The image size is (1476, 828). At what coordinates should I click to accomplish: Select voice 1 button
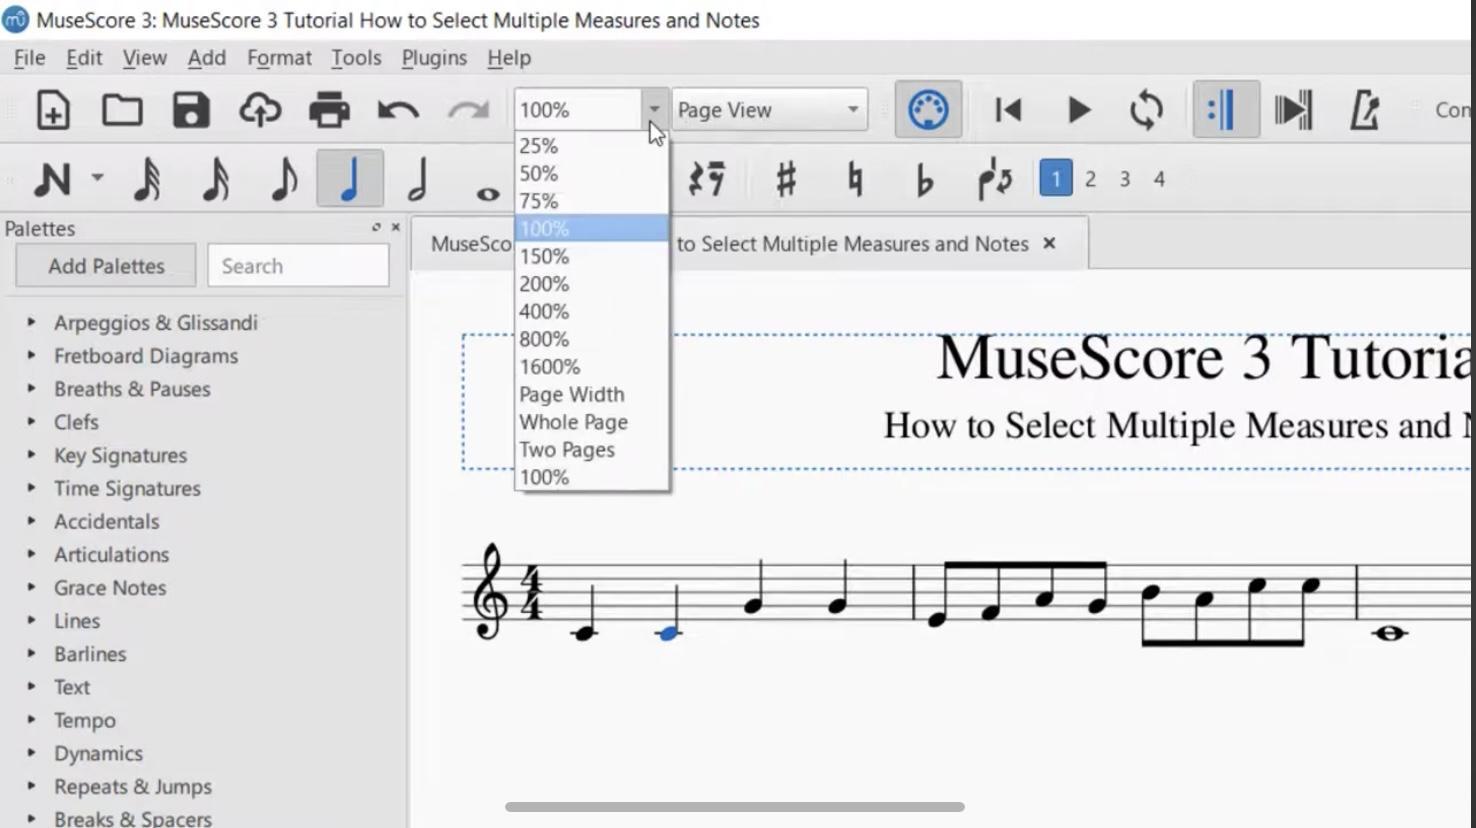pyautogui.click(x=1056, y=178)
